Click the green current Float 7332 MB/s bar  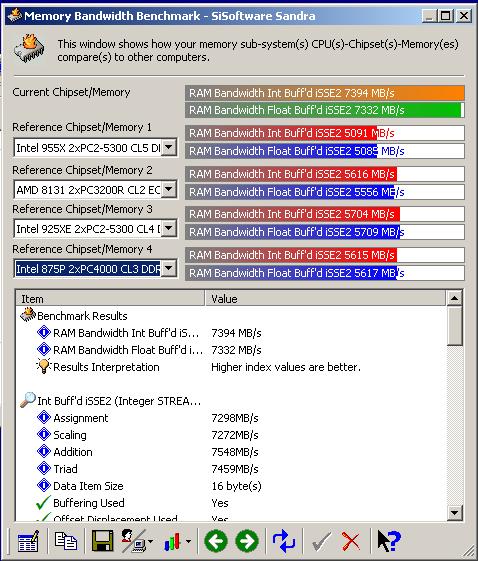[325, 110]
